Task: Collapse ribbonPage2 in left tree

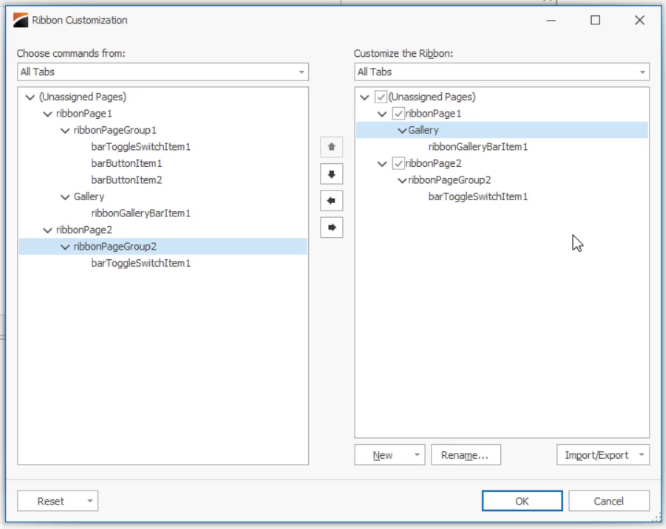Action: [x=48, y=230]
